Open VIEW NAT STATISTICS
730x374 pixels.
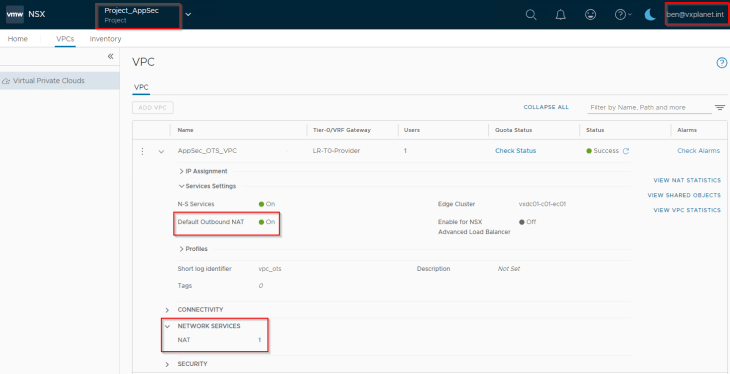tap(687, 180)
